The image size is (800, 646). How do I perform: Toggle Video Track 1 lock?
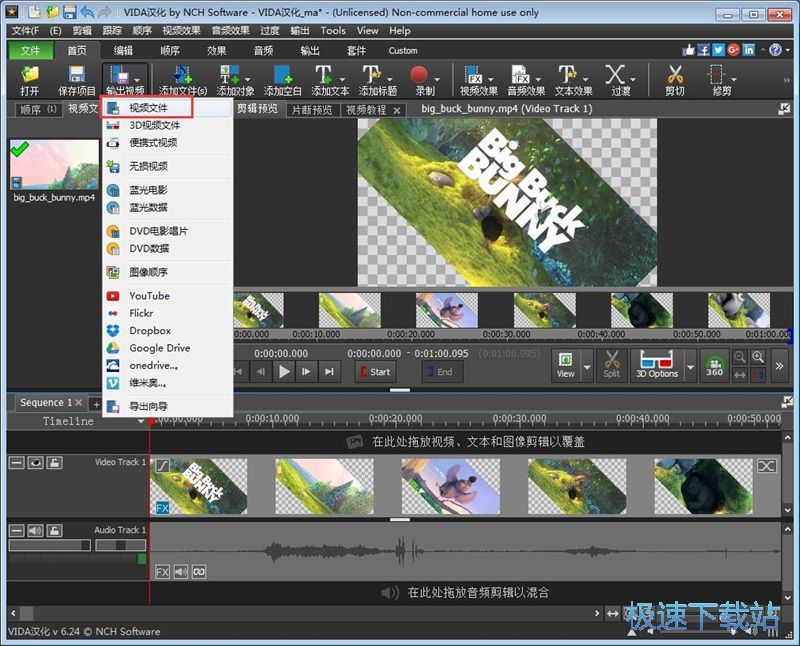(x=54, y=462)
